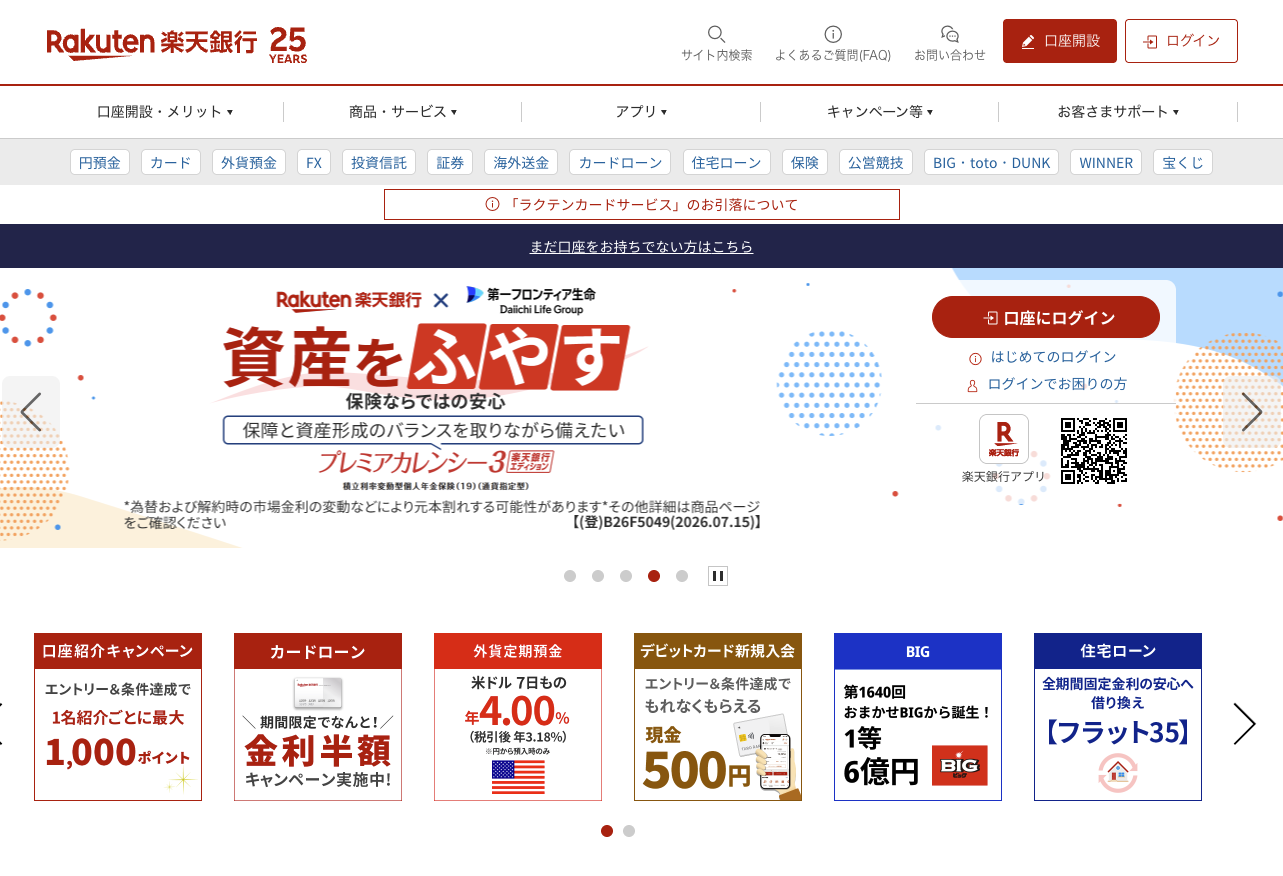Select the 証券 category chip

[x=450, y=162]
